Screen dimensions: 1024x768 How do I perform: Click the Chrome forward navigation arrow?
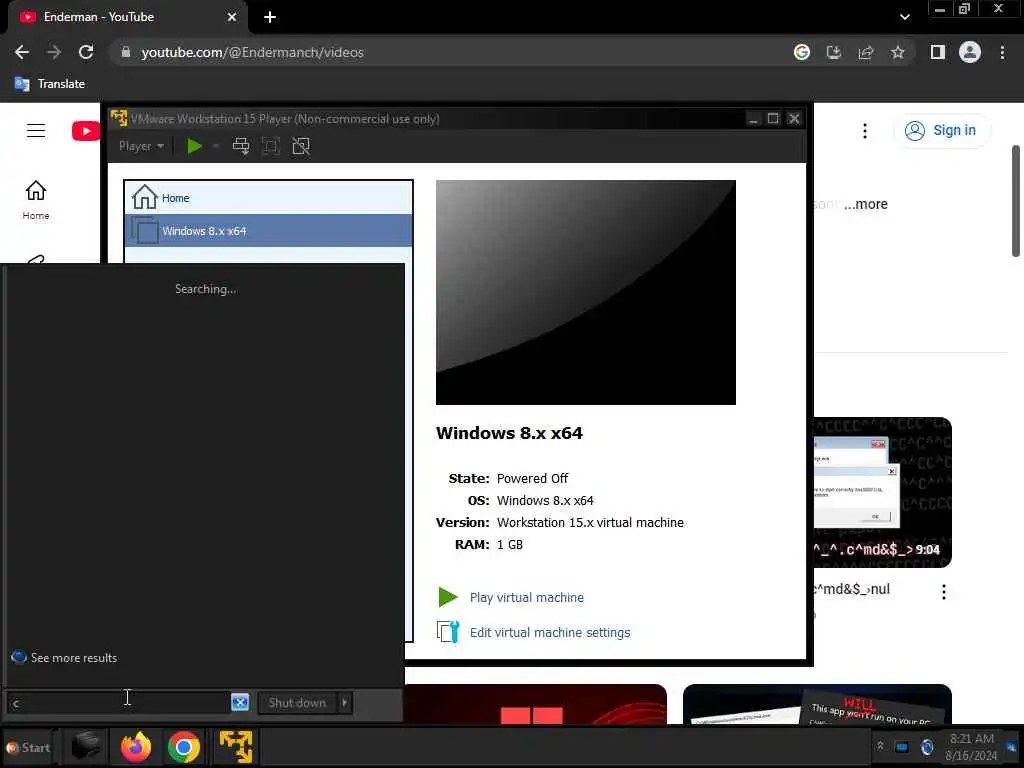point(54,52)
